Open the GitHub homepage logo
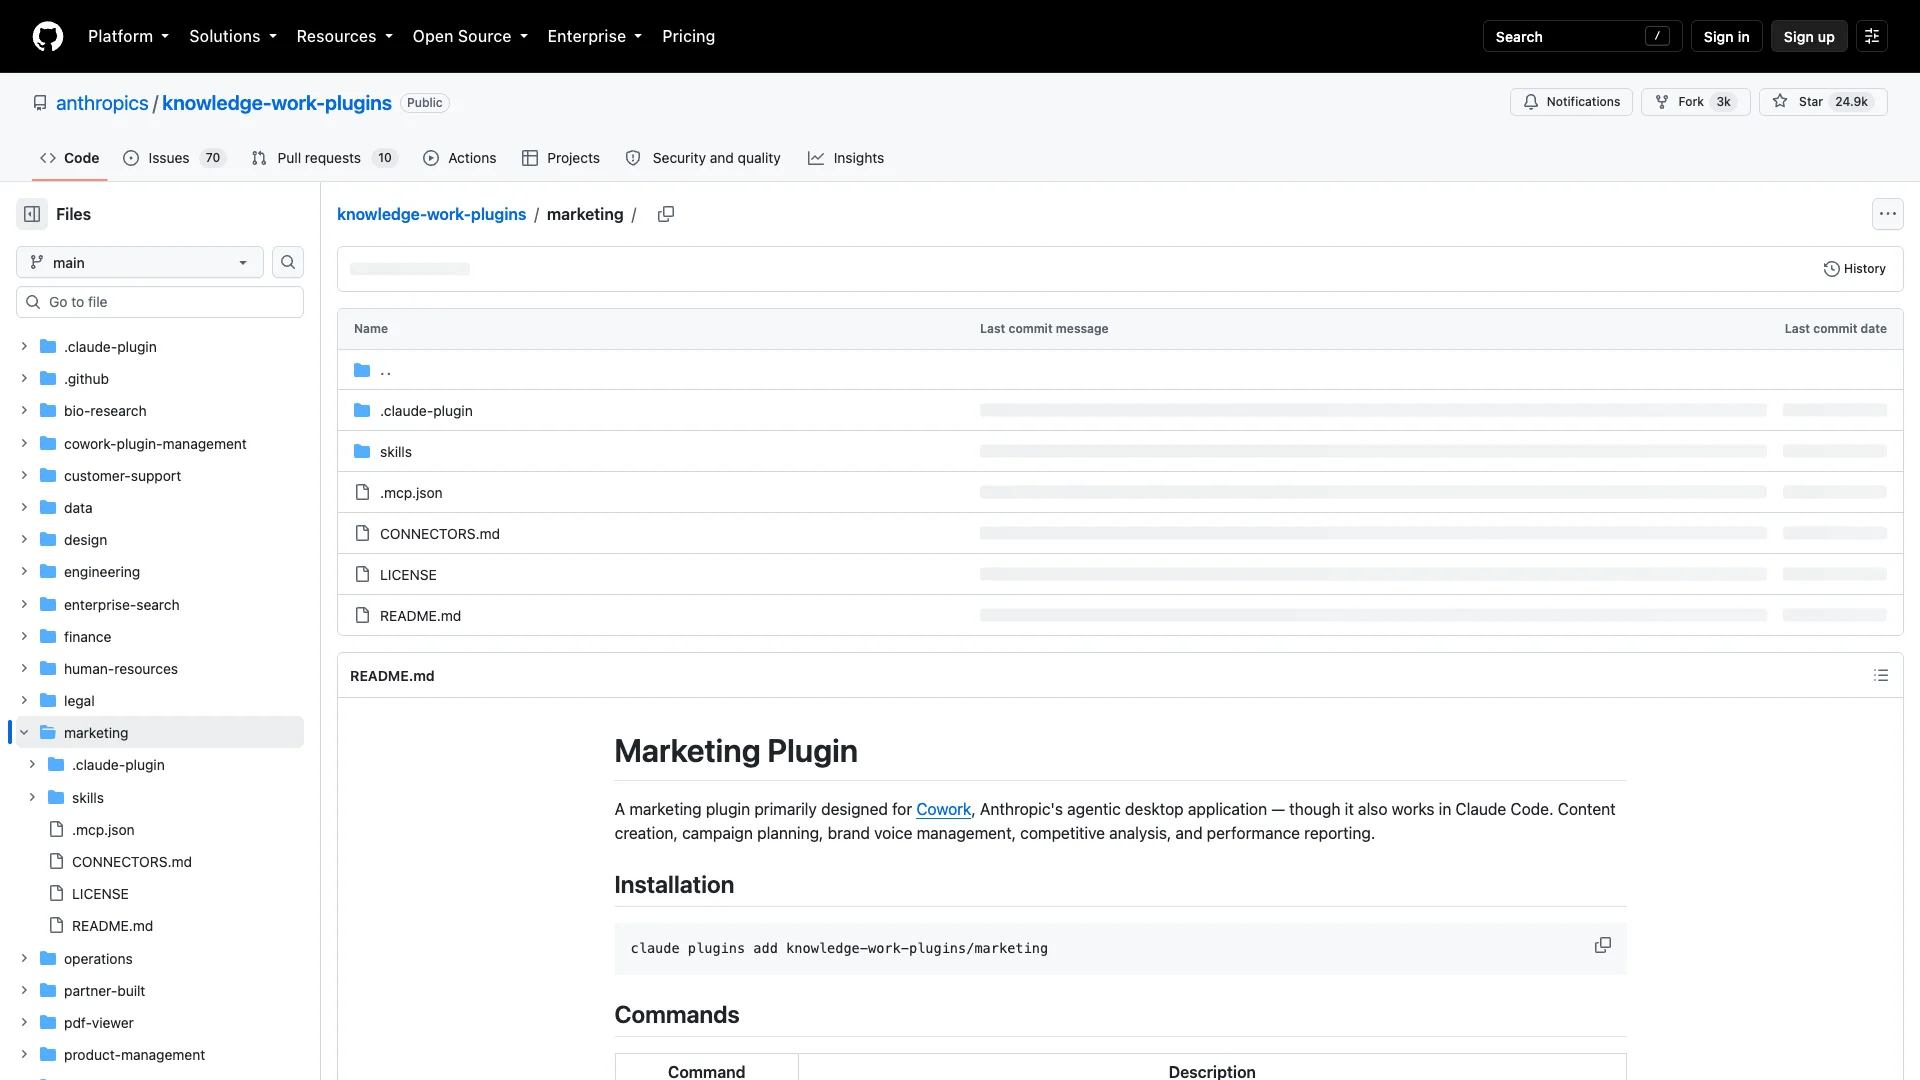This screenshot has height=1080, width=1920. (48, 36)
